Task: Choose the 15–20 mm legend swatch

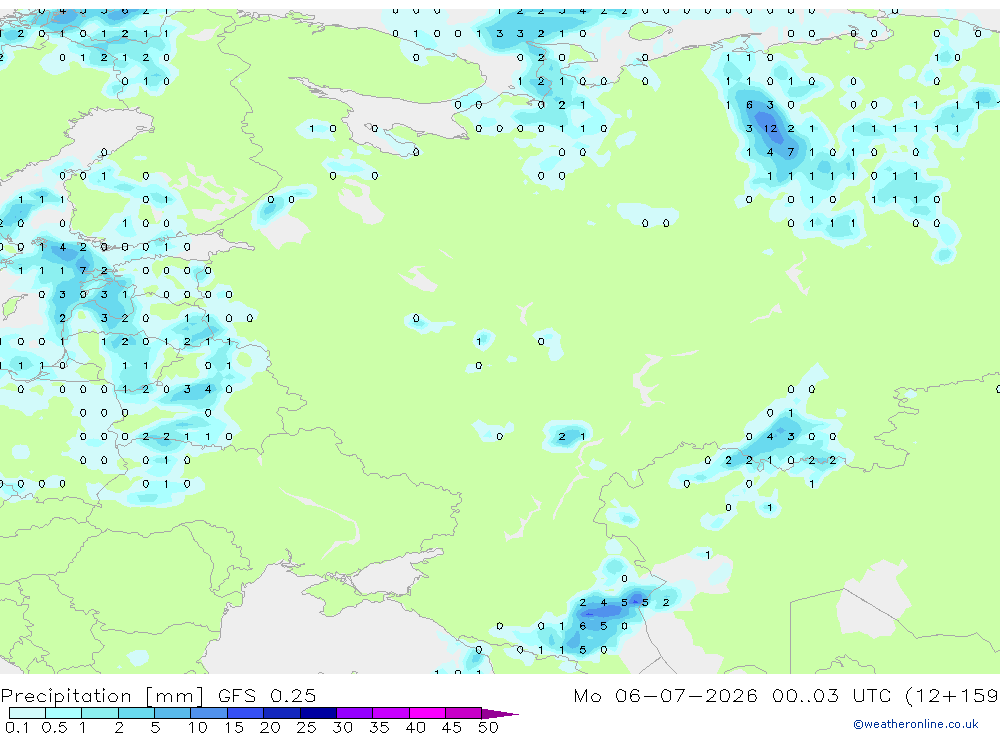Action: [x=245, y=713]
